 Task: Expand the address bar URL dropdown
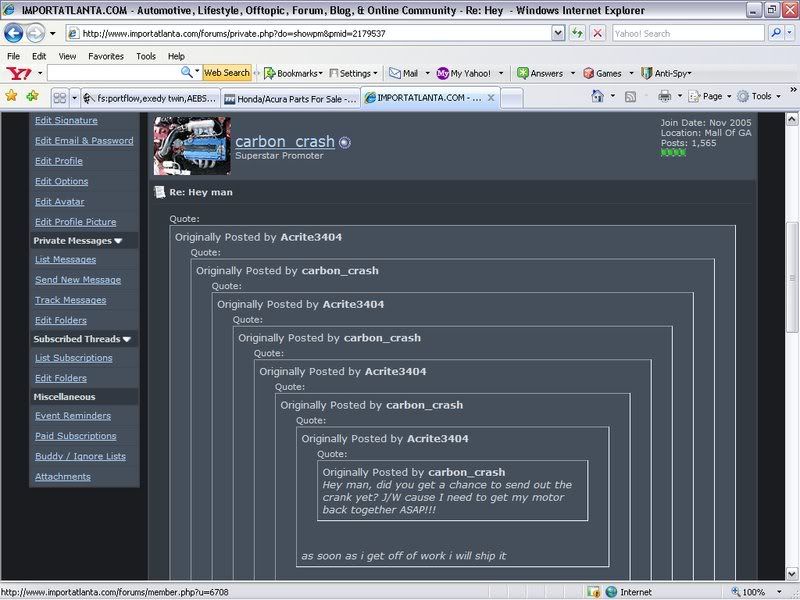(558, 33)
